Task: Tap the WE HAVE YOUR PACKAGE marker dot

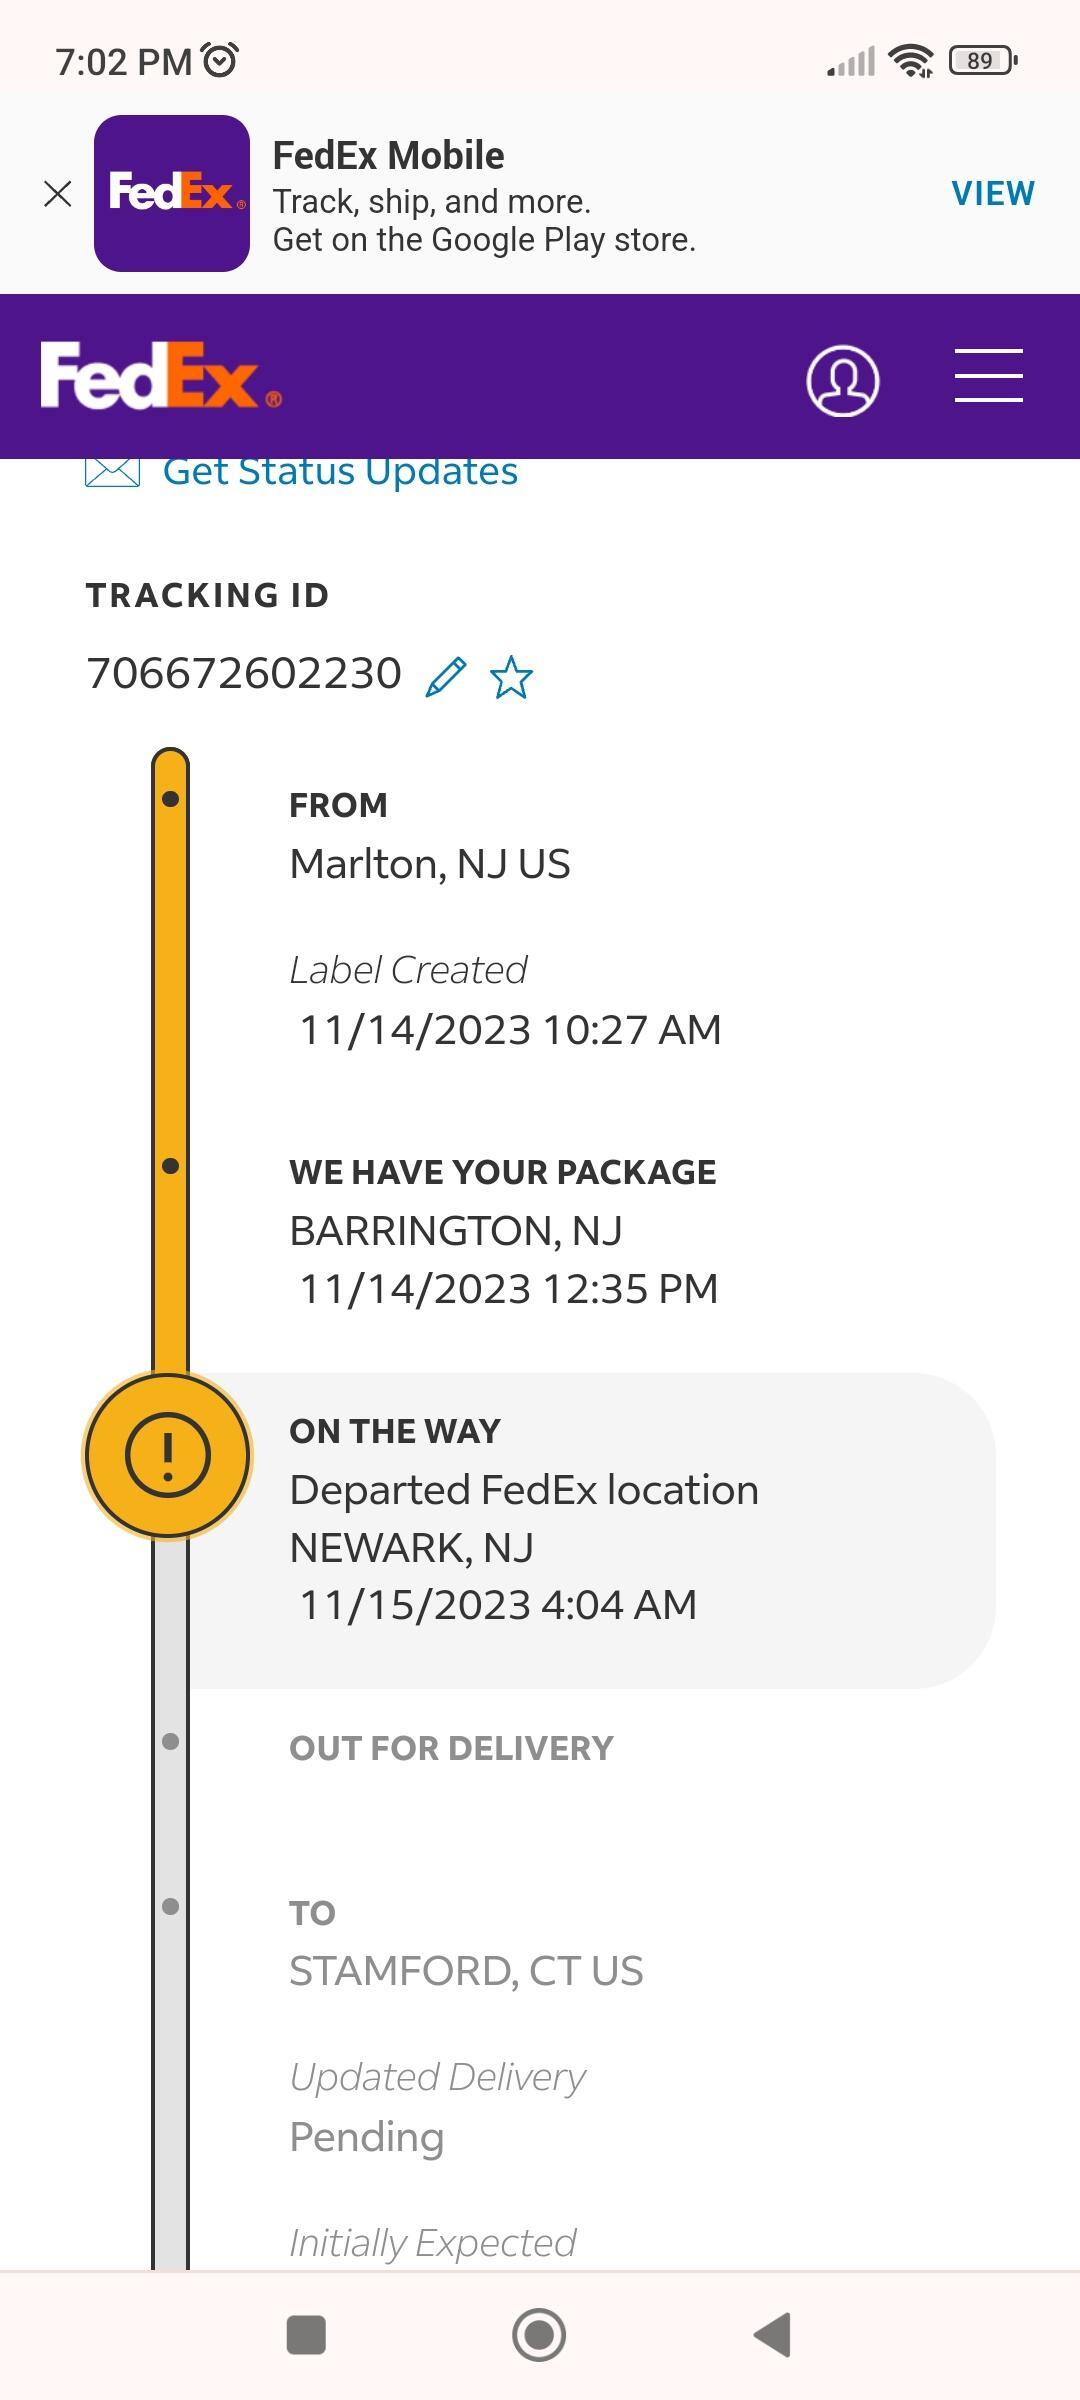Action: point(170,1166)
